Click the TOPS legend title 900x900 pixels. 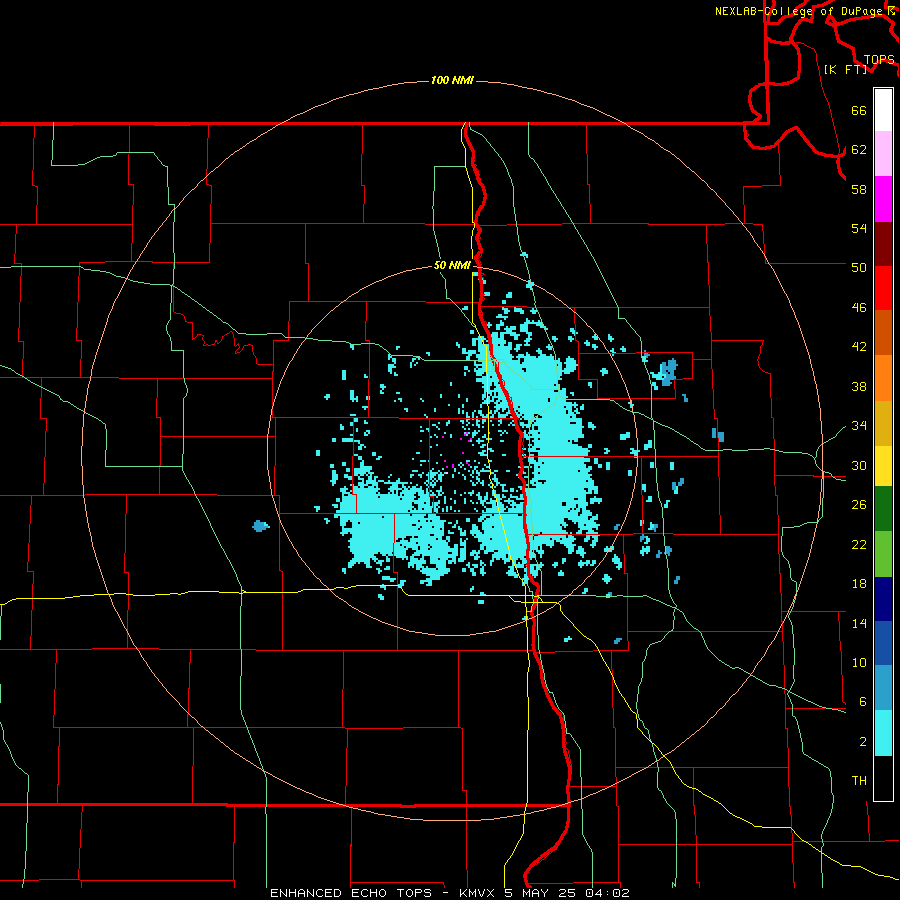(879, 60)
